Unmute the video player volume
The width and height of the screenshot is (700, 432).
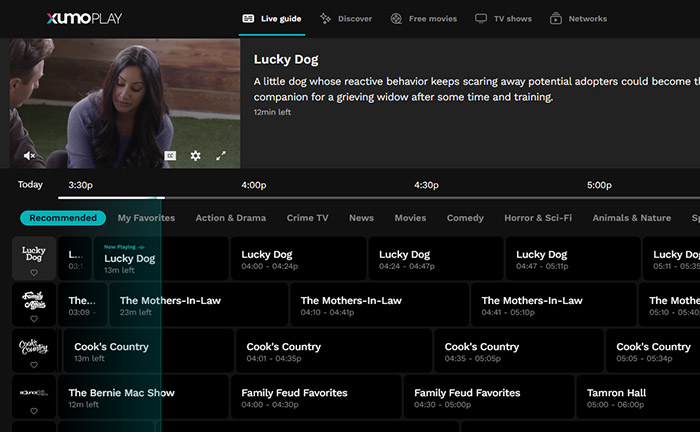pos(29,156)
